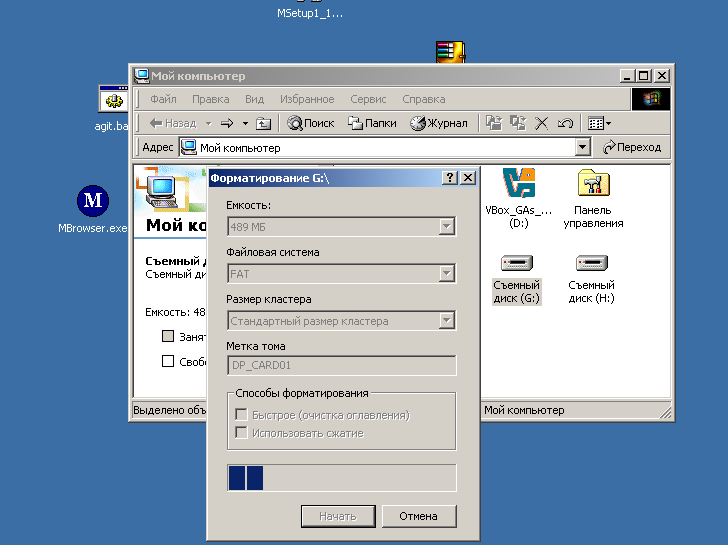Expand the Файловая система FAT dropdown
Screen dimensions: 728x545
pos(447,273)
